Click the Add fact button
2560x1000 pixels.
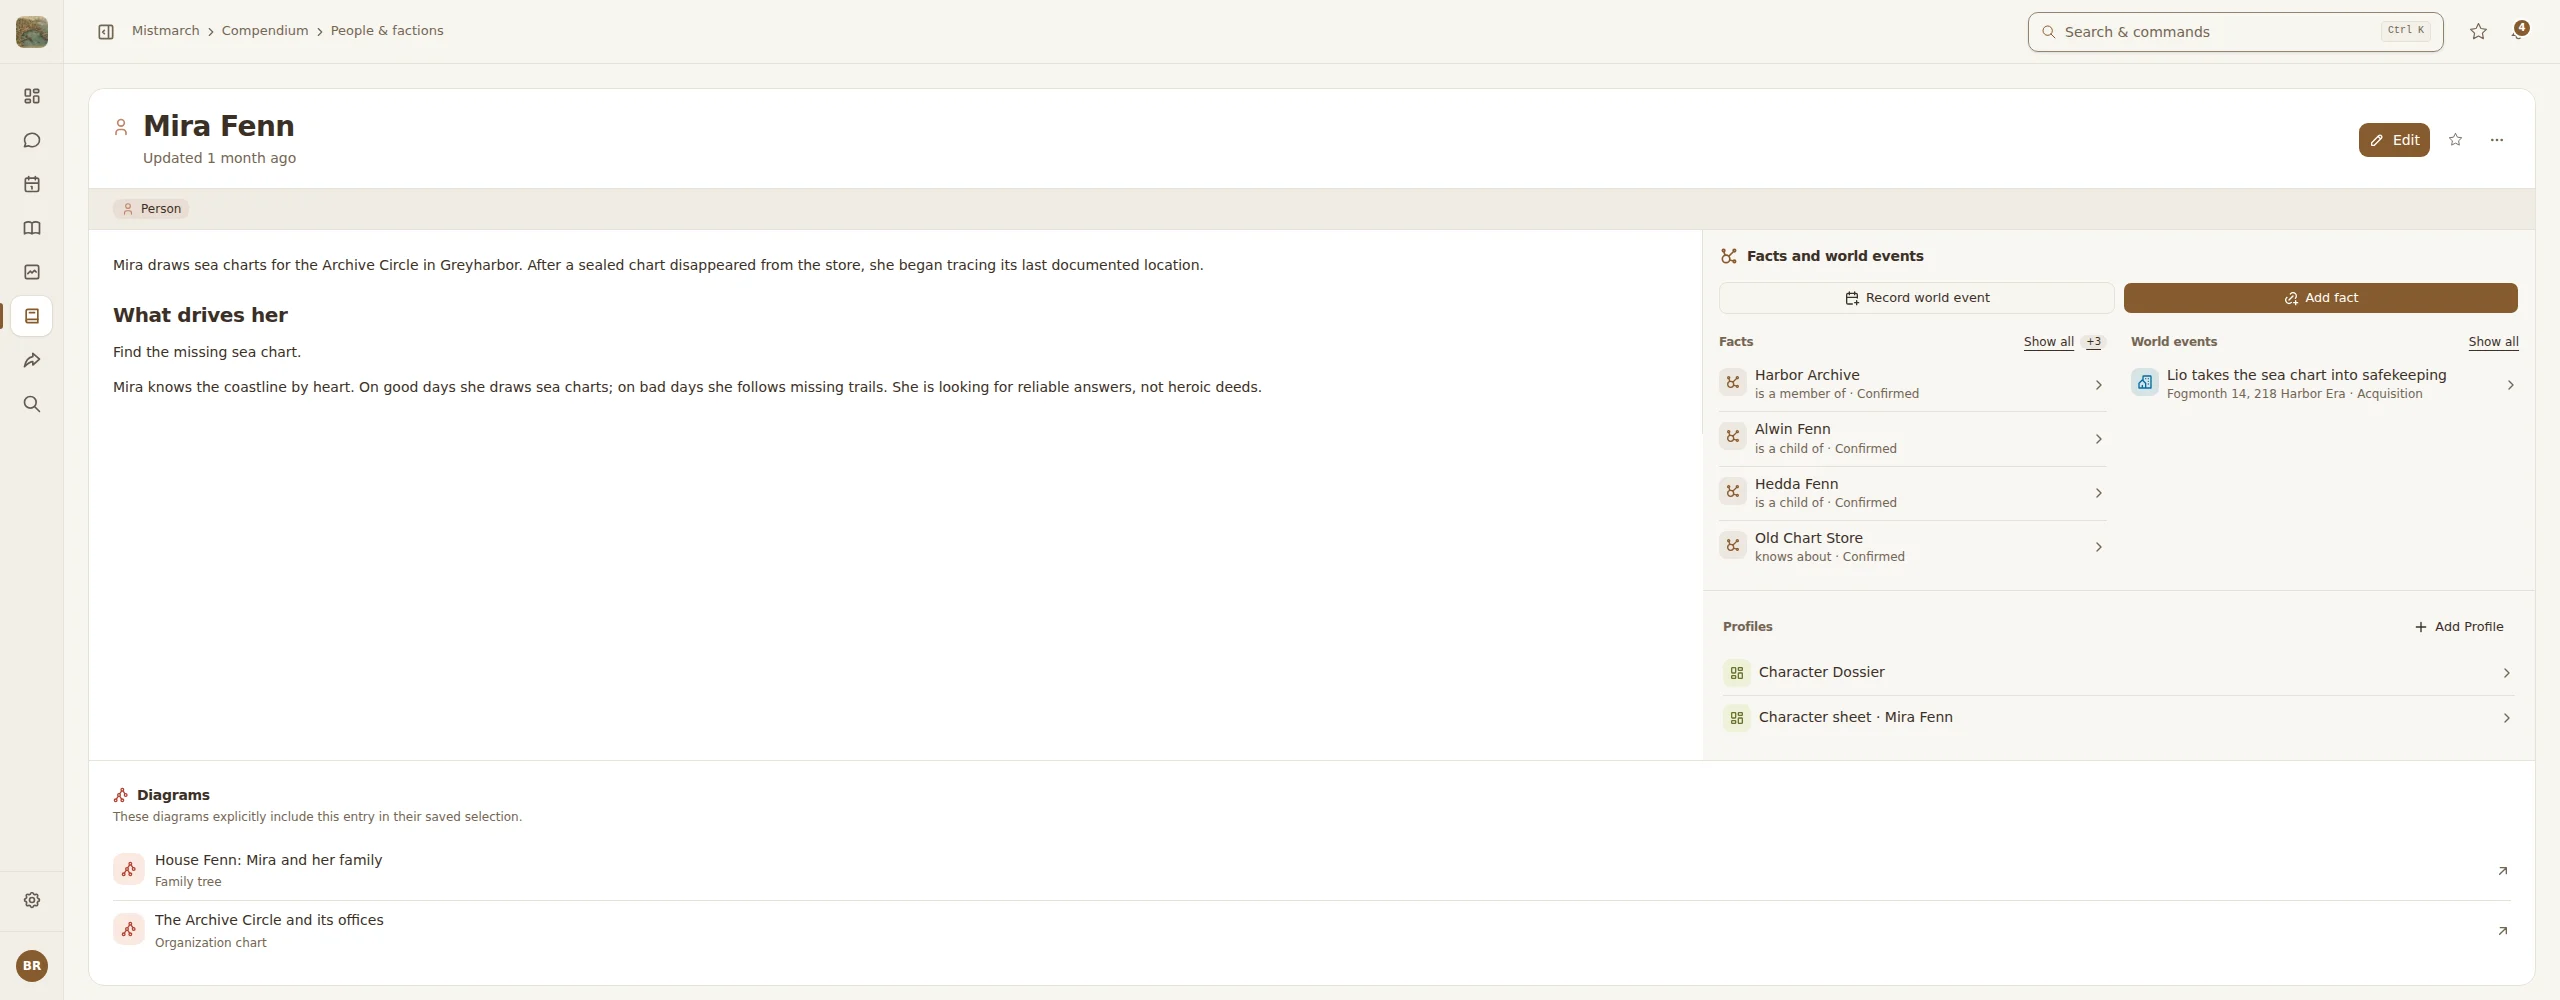pyautogui.click(x=2320, y=298)
